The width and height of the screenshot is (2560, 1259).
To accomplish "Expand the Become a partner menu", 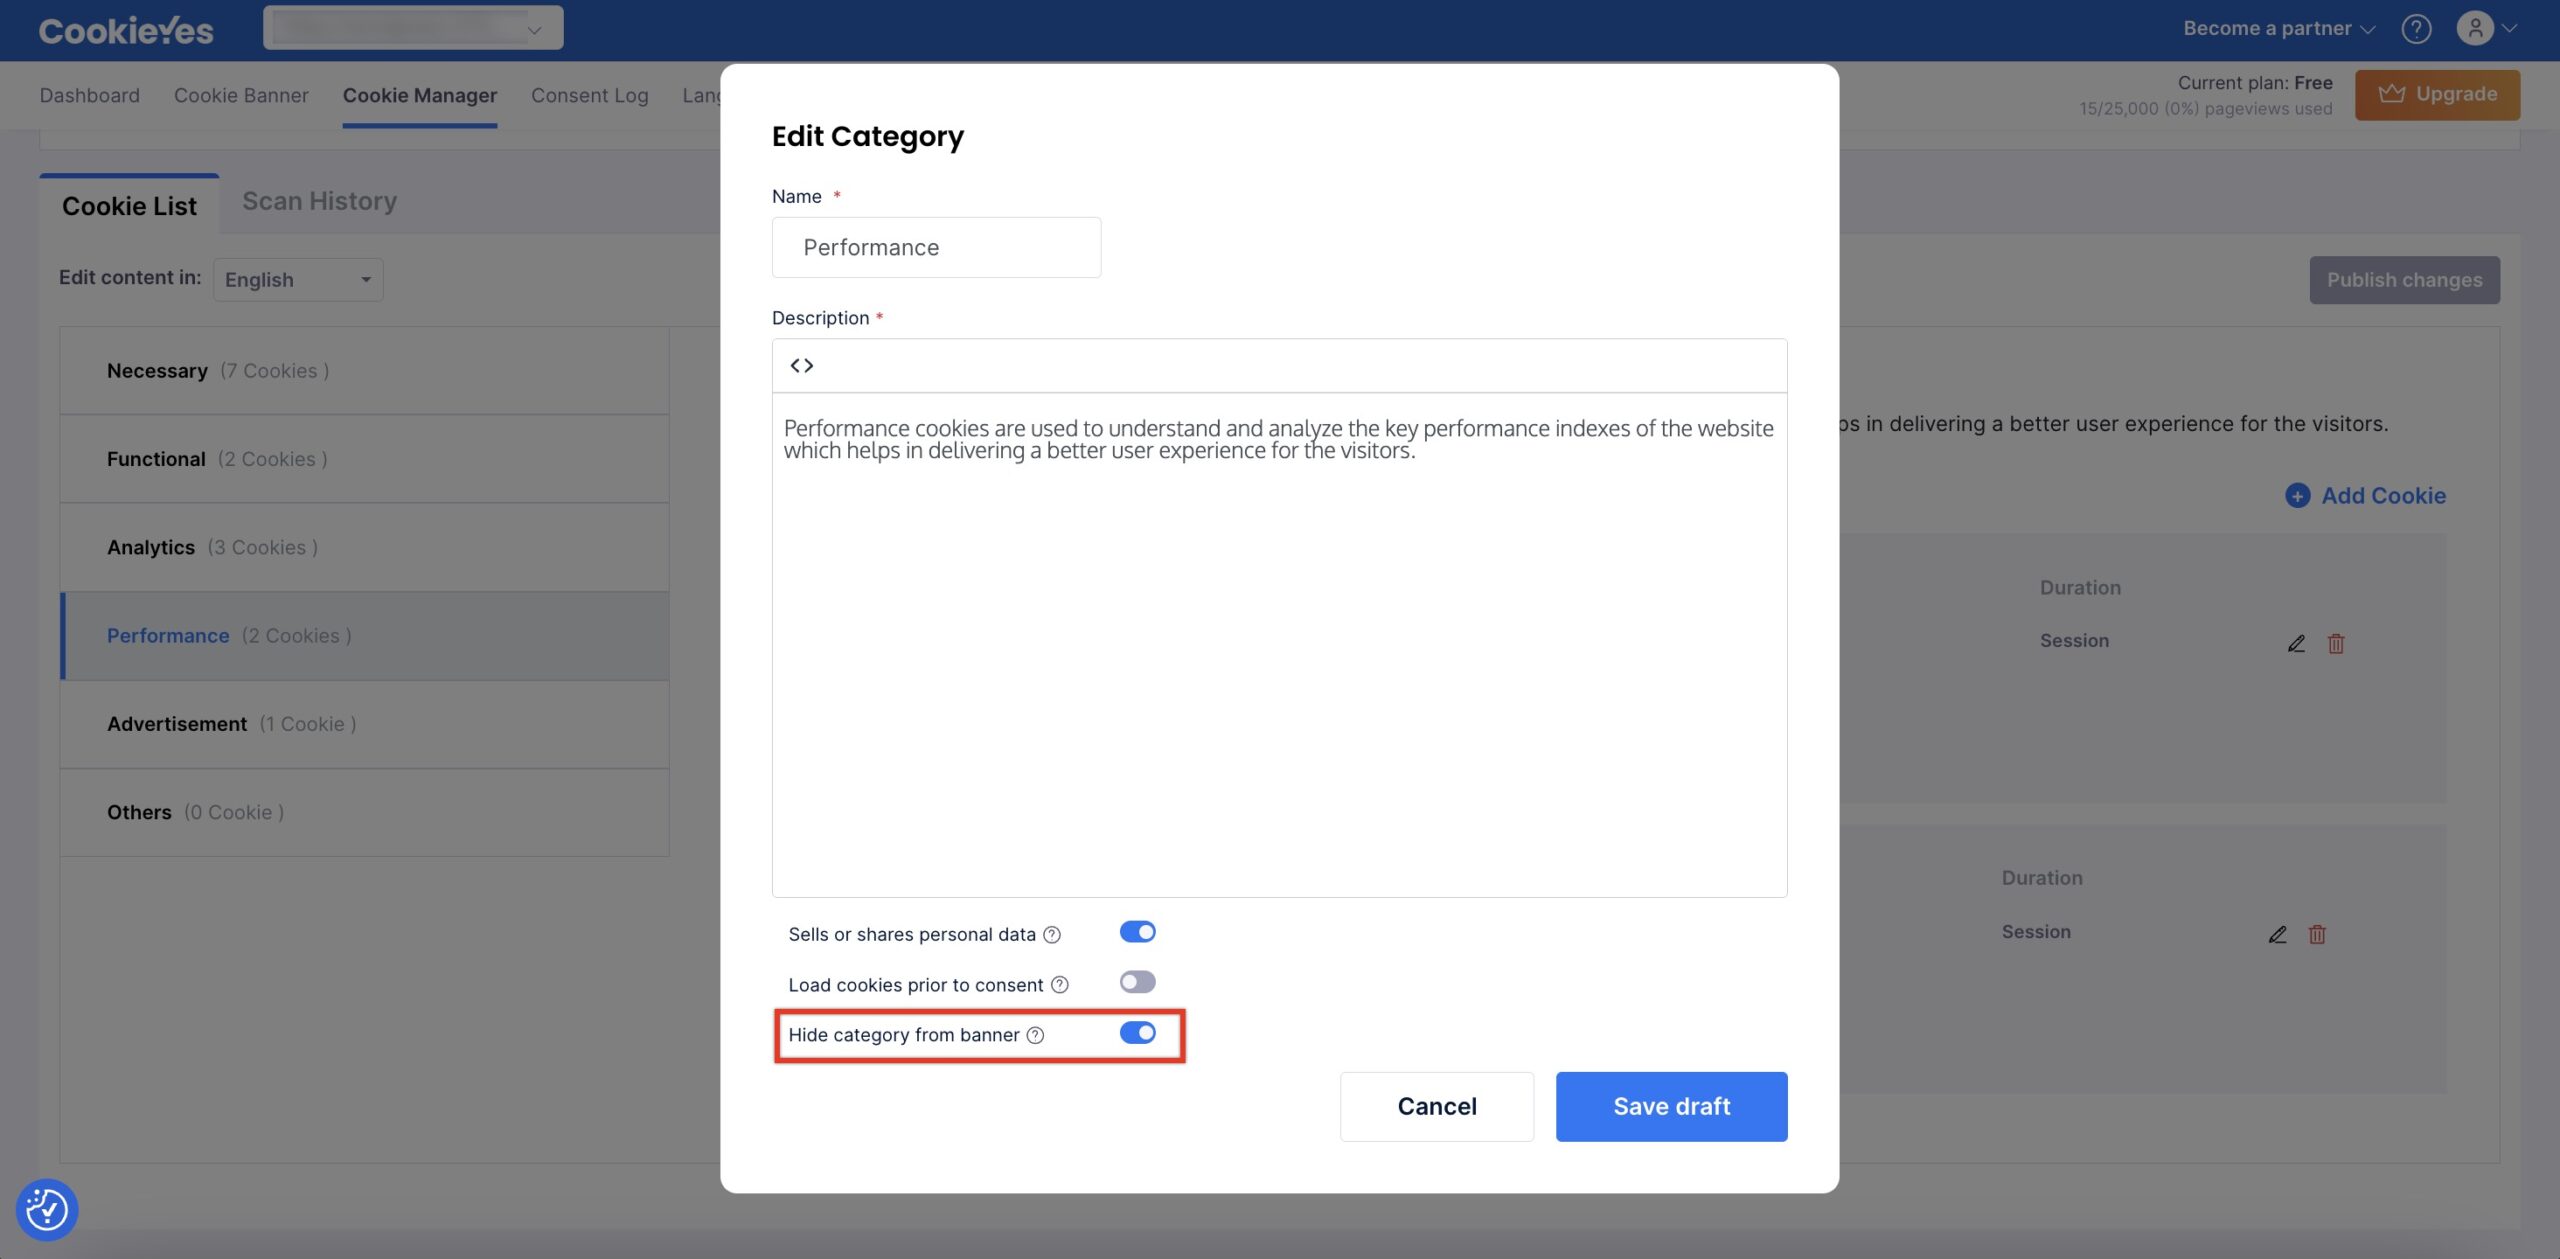I will (x=2278, y=28).
